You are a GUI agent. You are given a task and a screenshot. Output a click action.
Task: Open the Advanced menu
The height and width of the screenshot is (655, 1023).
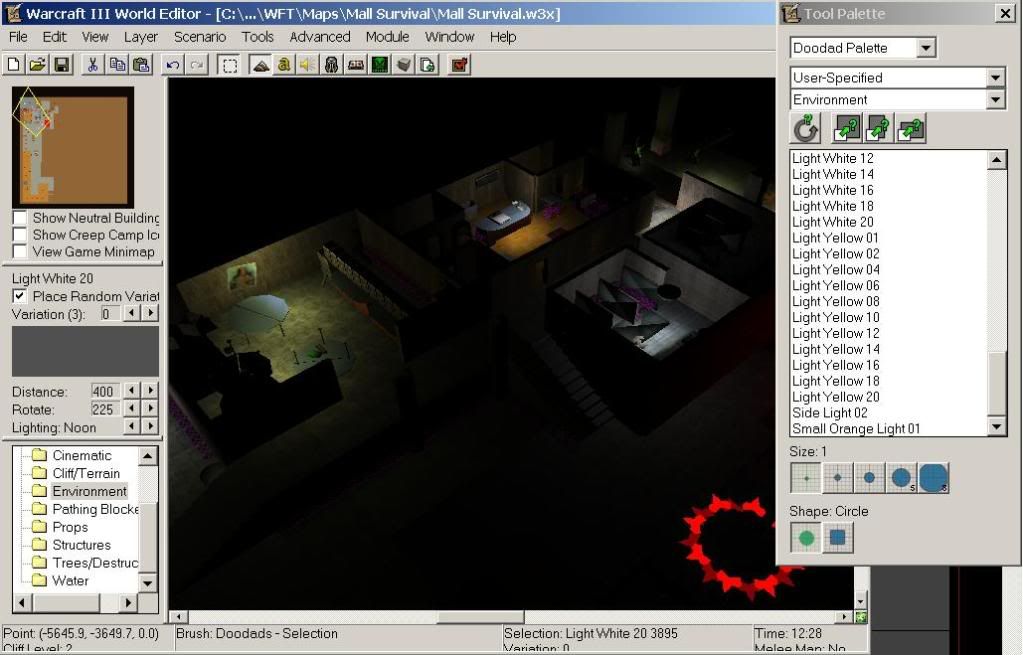coord(320,37)
